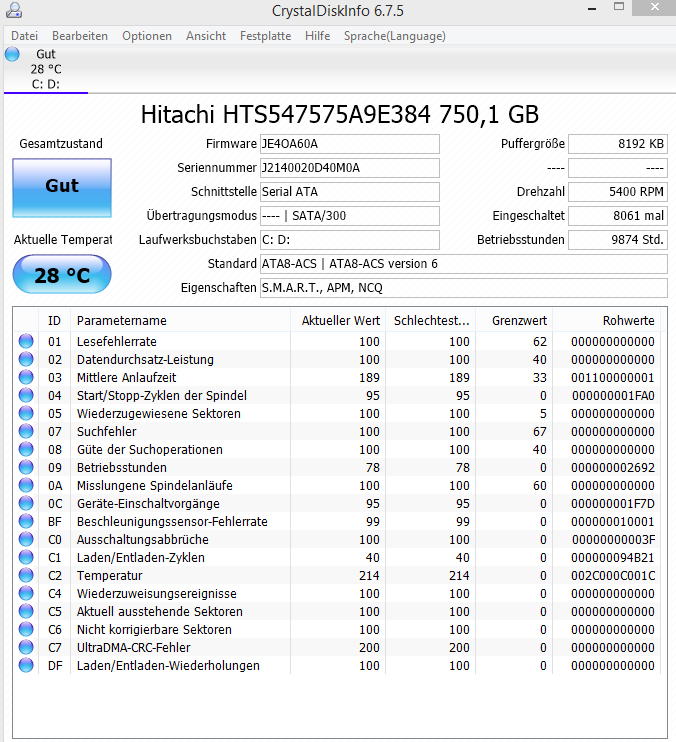Viewport: 676px width, 742px height.
Task: Click raw value 000000094B21
Action: (613, 557)
